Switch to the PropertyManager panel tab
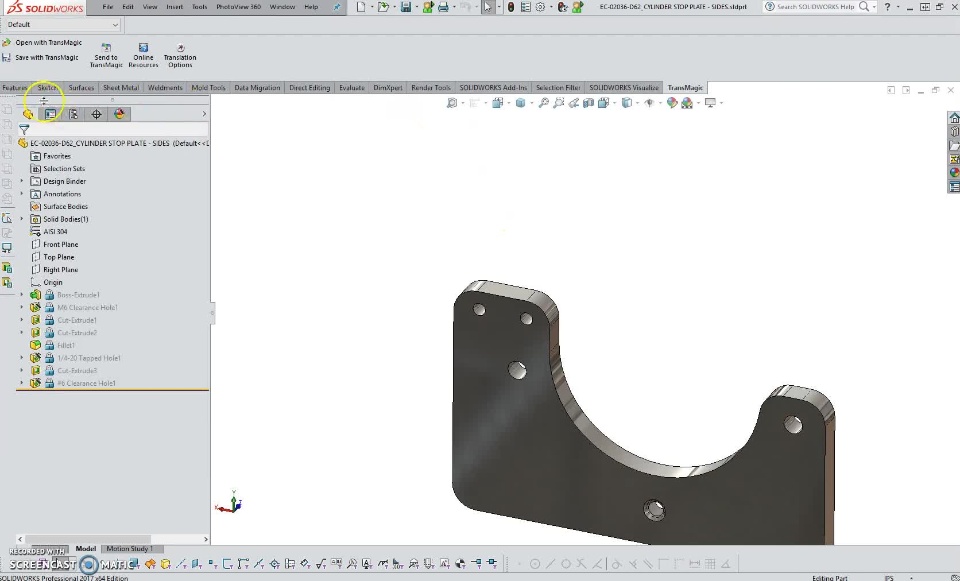The image size is (960, 581). point(51,114)
